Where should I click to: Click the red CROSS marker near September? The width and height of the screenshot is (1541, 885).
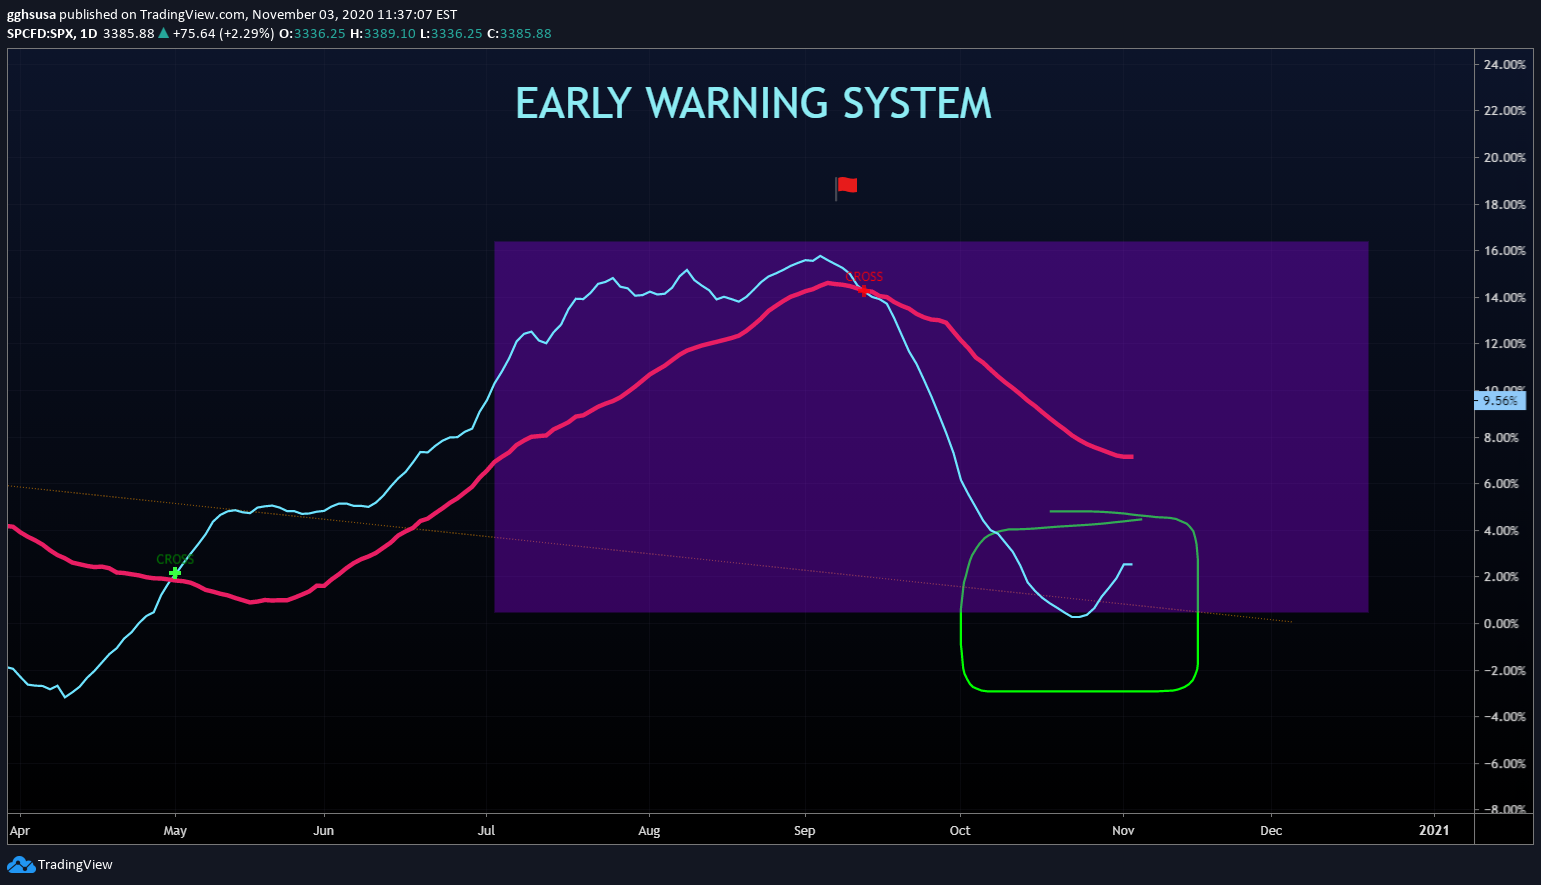[864, 290]
